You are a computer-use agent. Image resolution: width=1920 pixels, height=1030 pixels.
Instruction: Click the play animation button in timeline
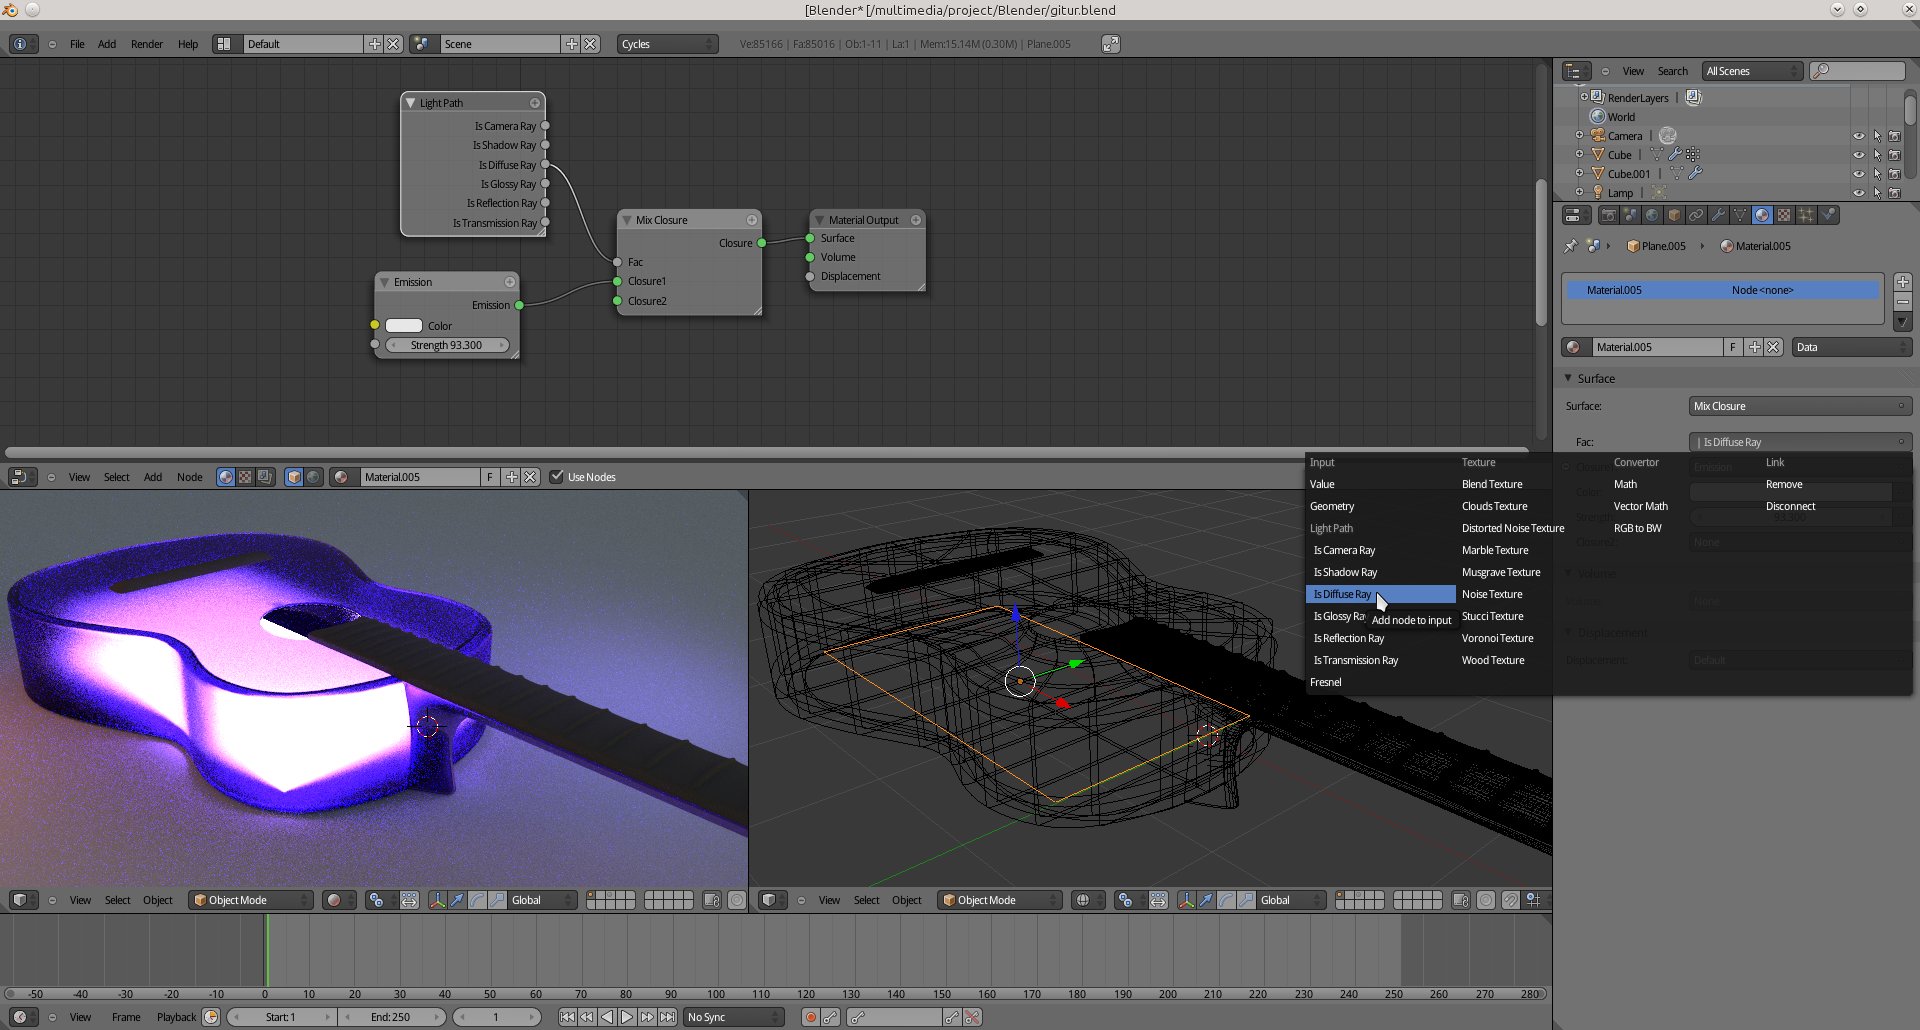pyautogui.click(x=627, y=1017)
